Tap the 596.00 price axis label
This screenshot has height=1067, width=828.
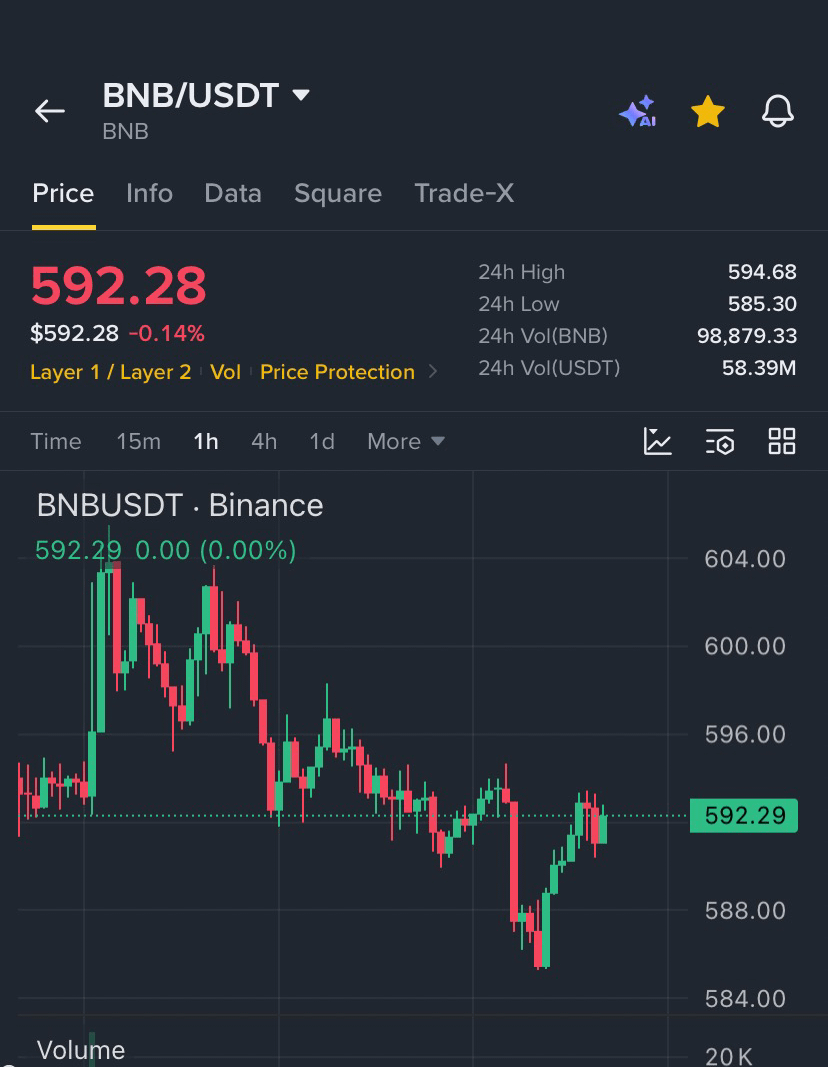[745, 735]
